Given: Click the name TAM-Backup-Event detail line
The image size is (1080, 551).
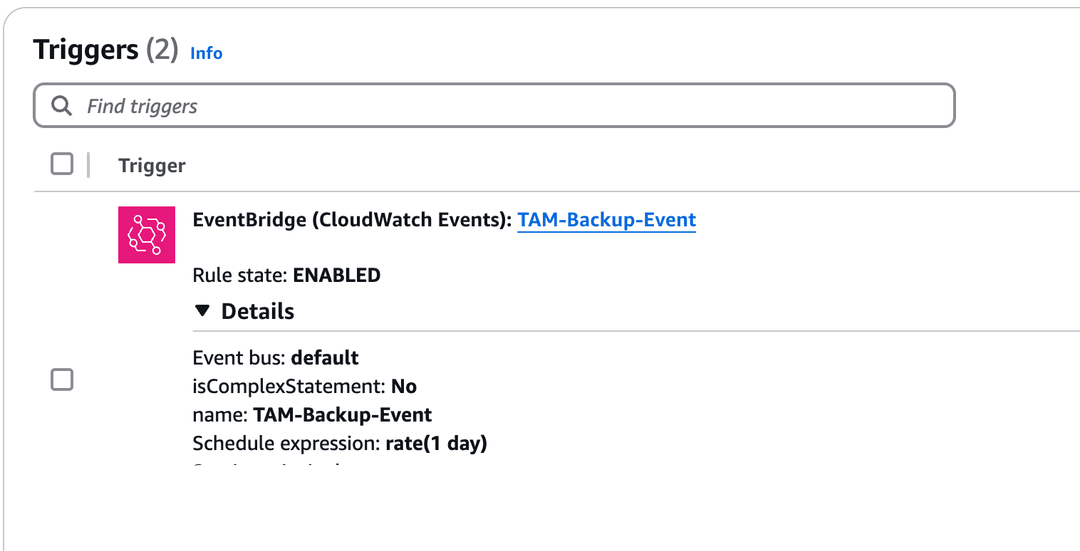Looking at the screenshot, I should tap(312, 414).
